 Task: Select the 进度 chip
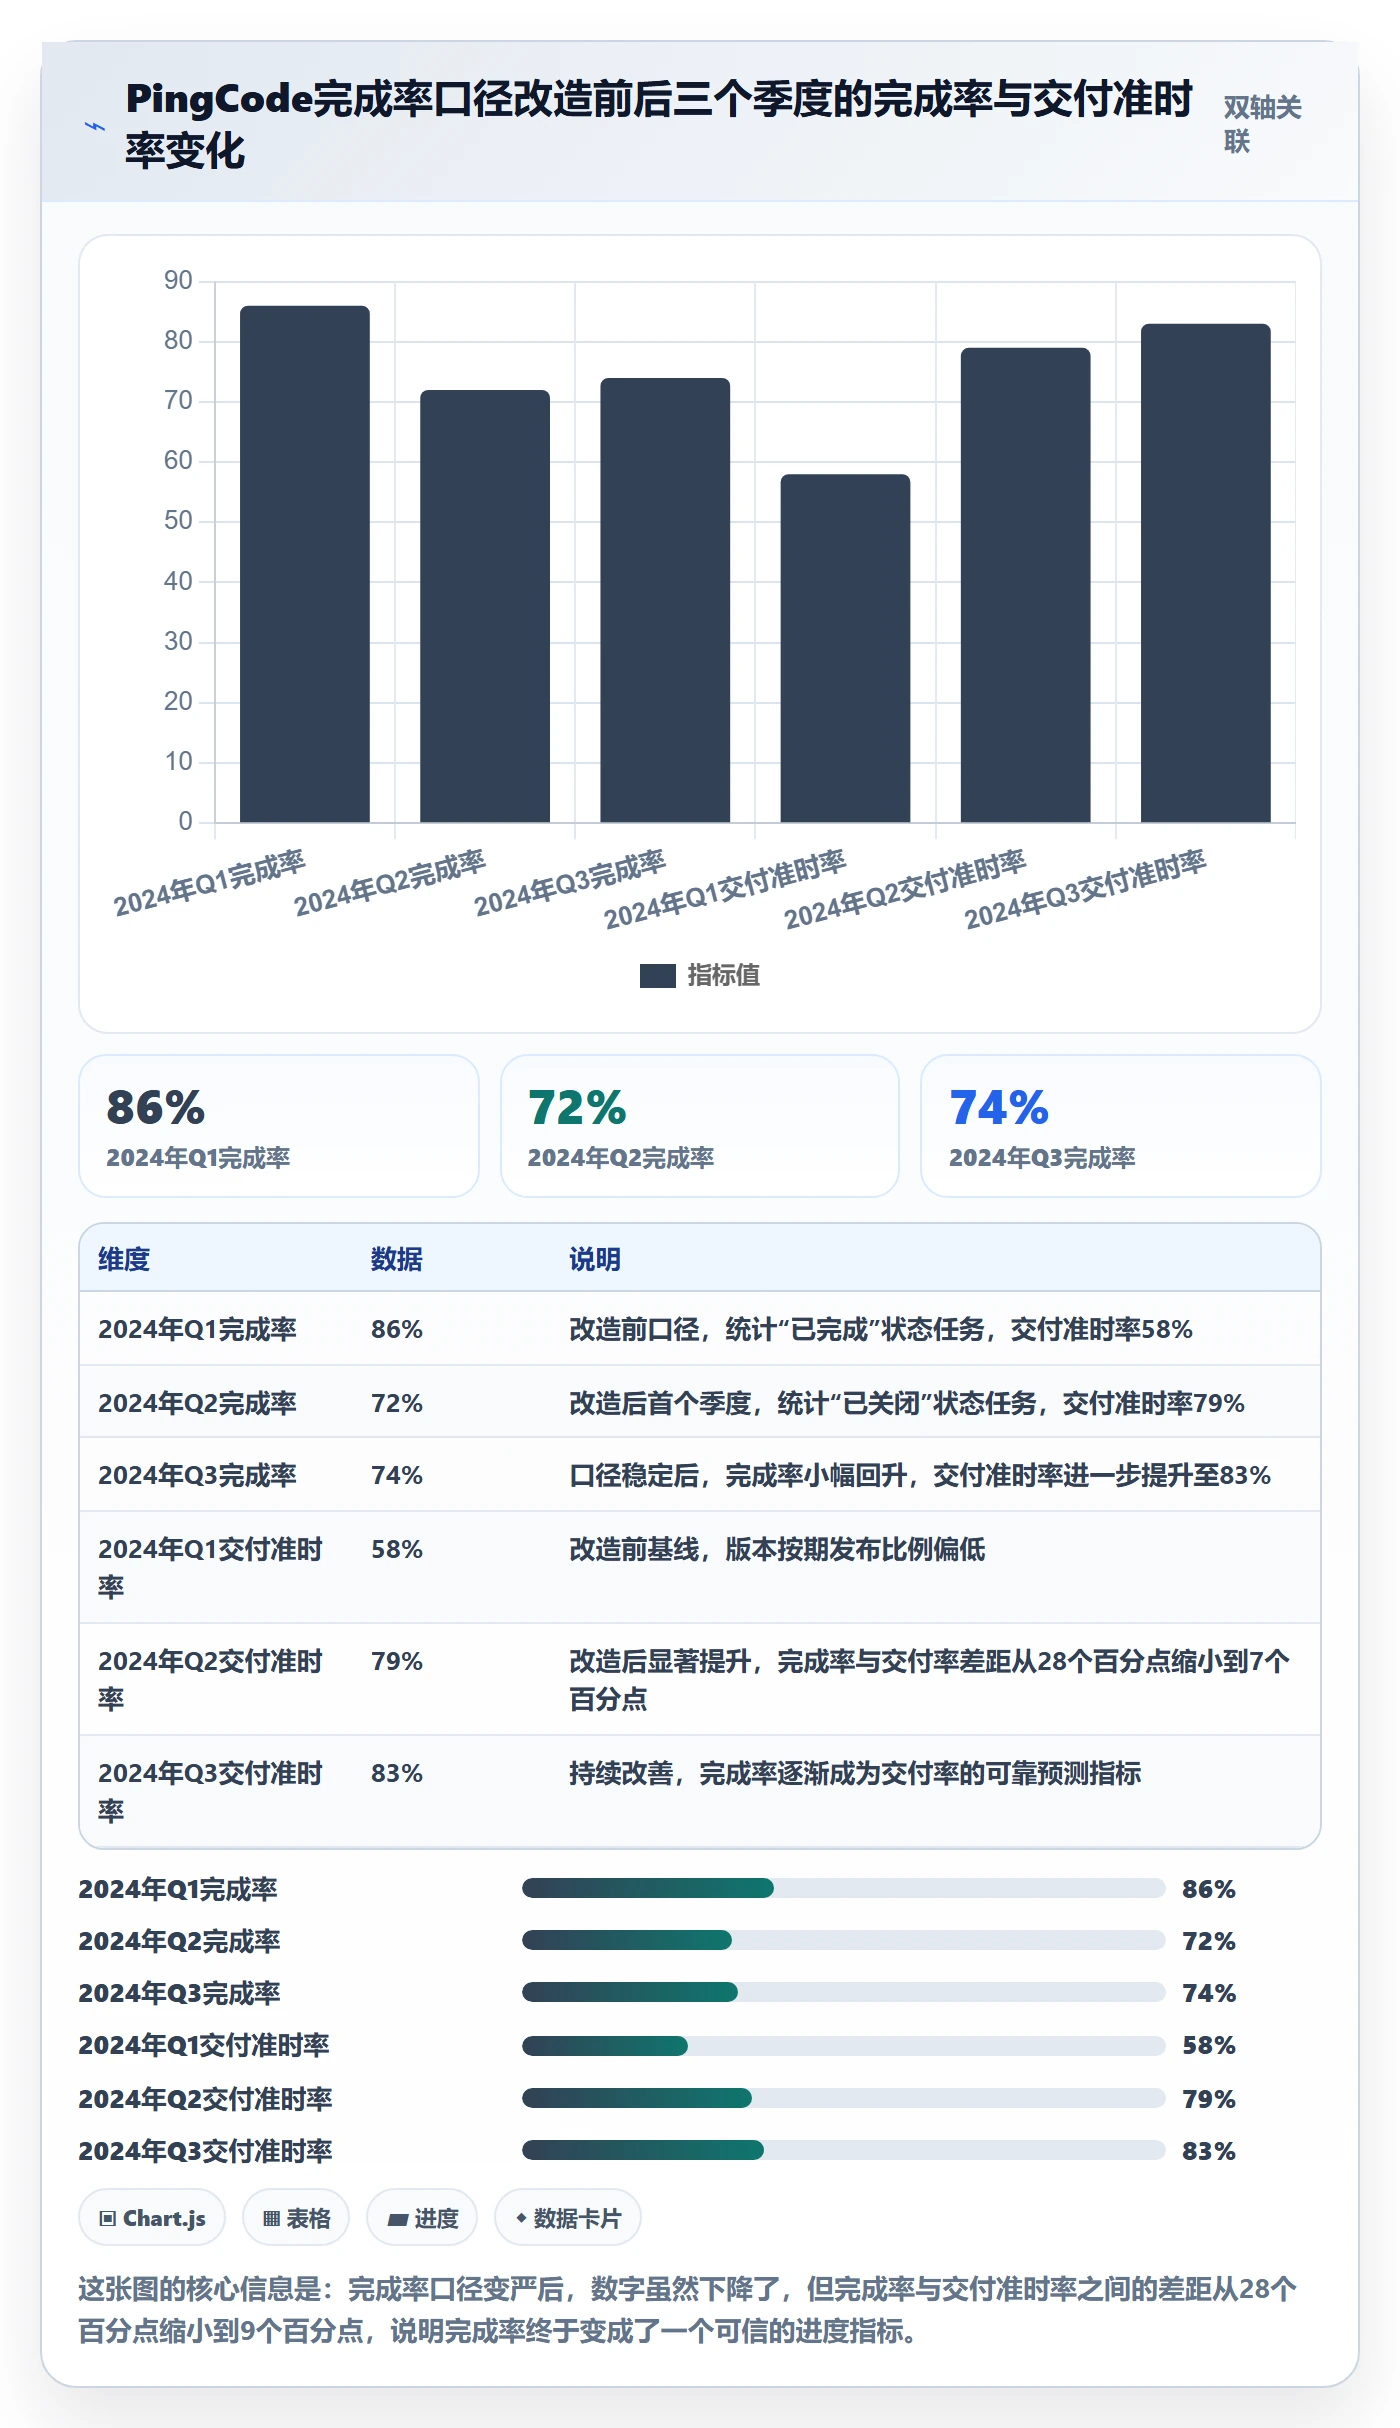[x=422, y=2218]
